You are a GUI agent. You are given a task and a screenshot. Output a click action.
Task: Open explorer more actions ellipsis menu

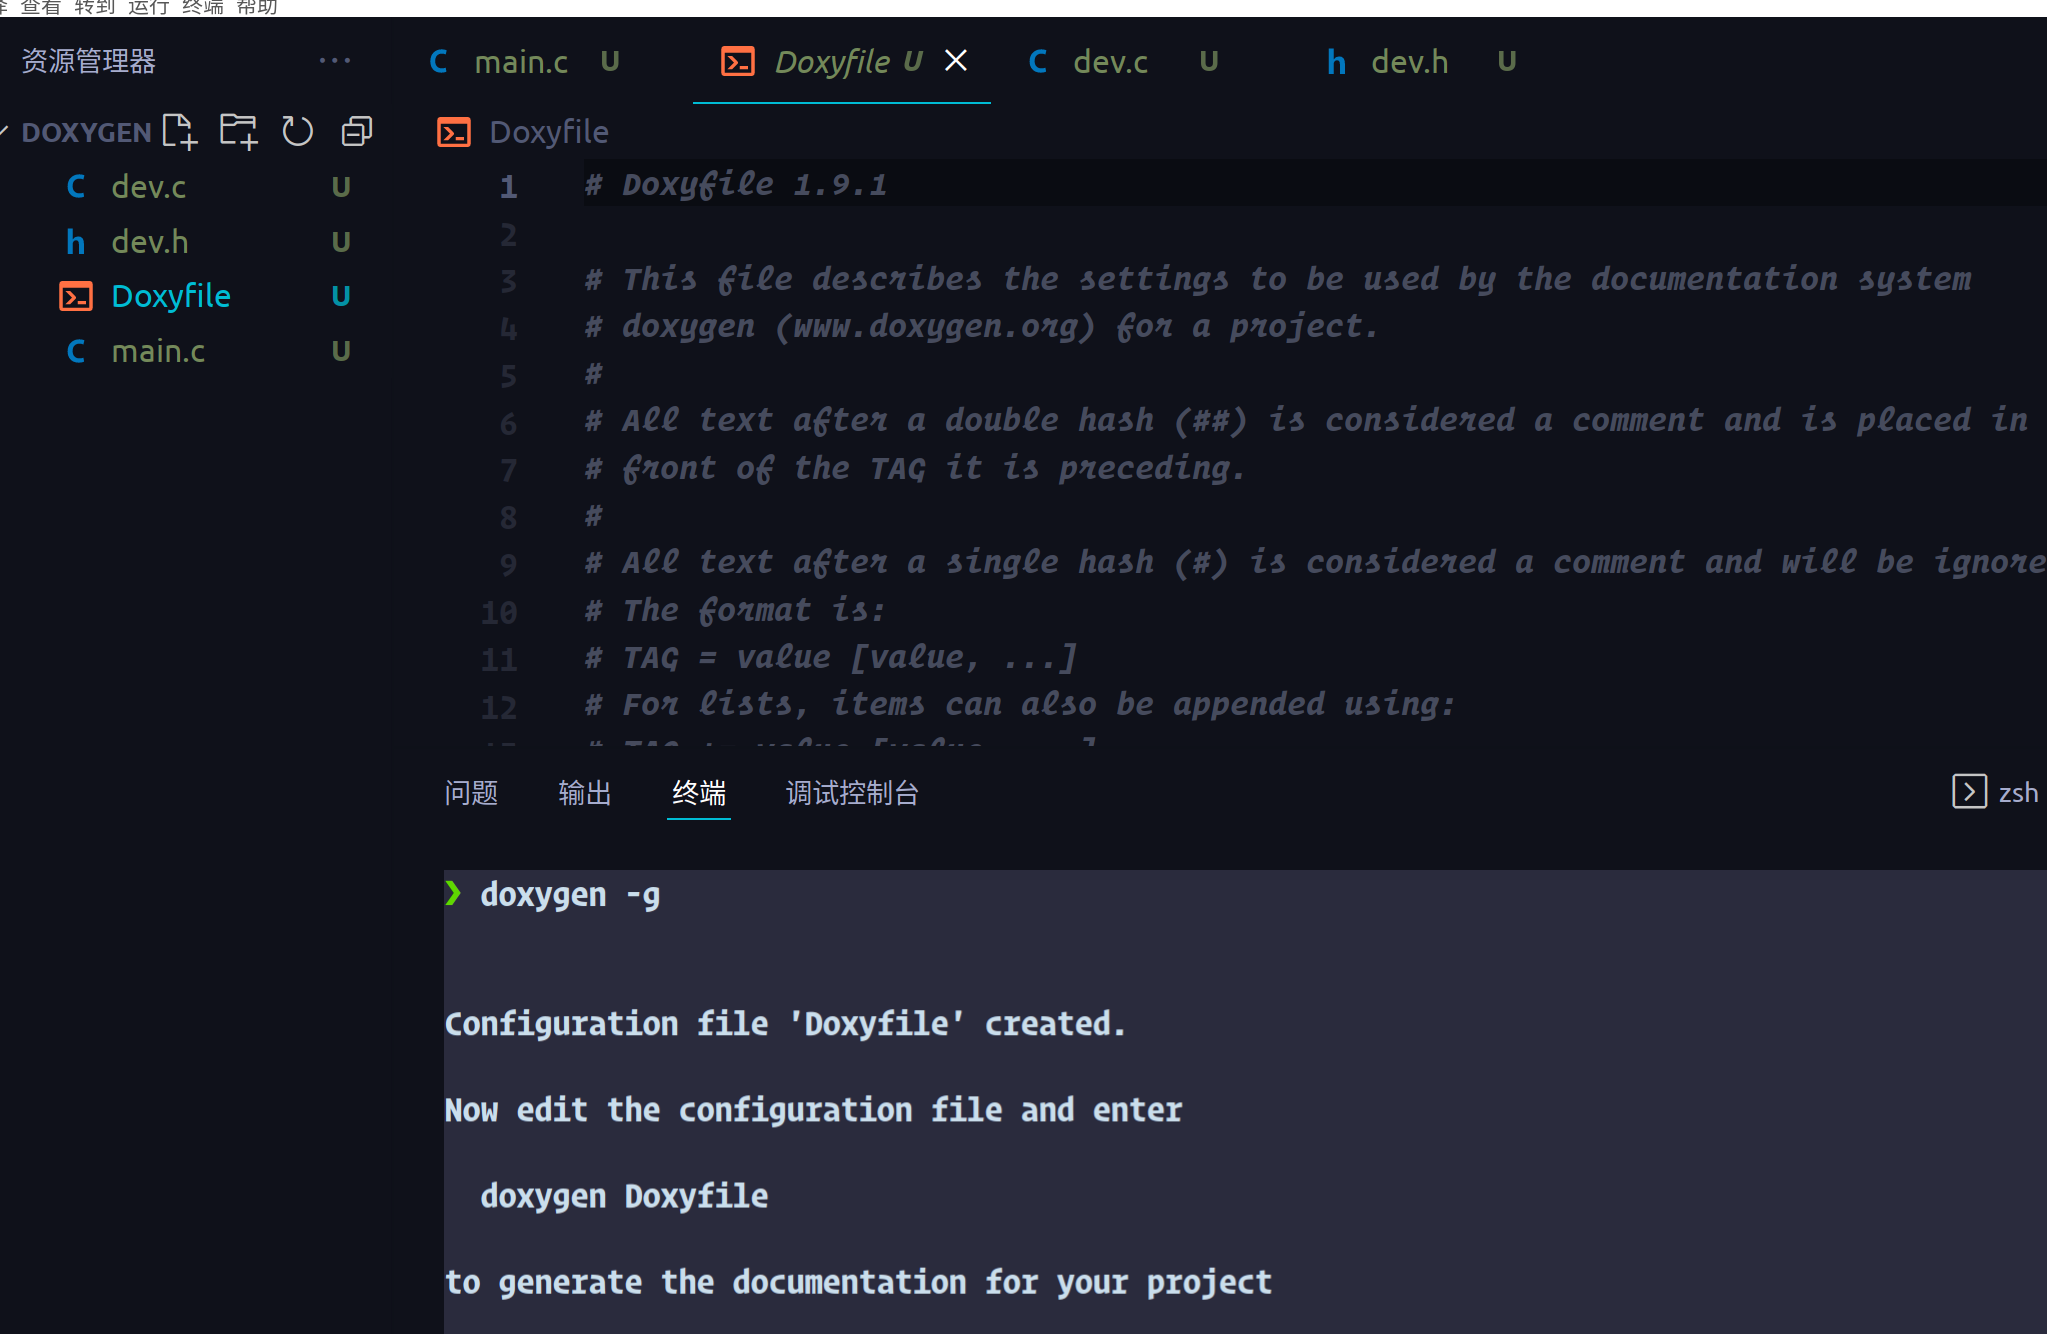[x=335, y=61]
